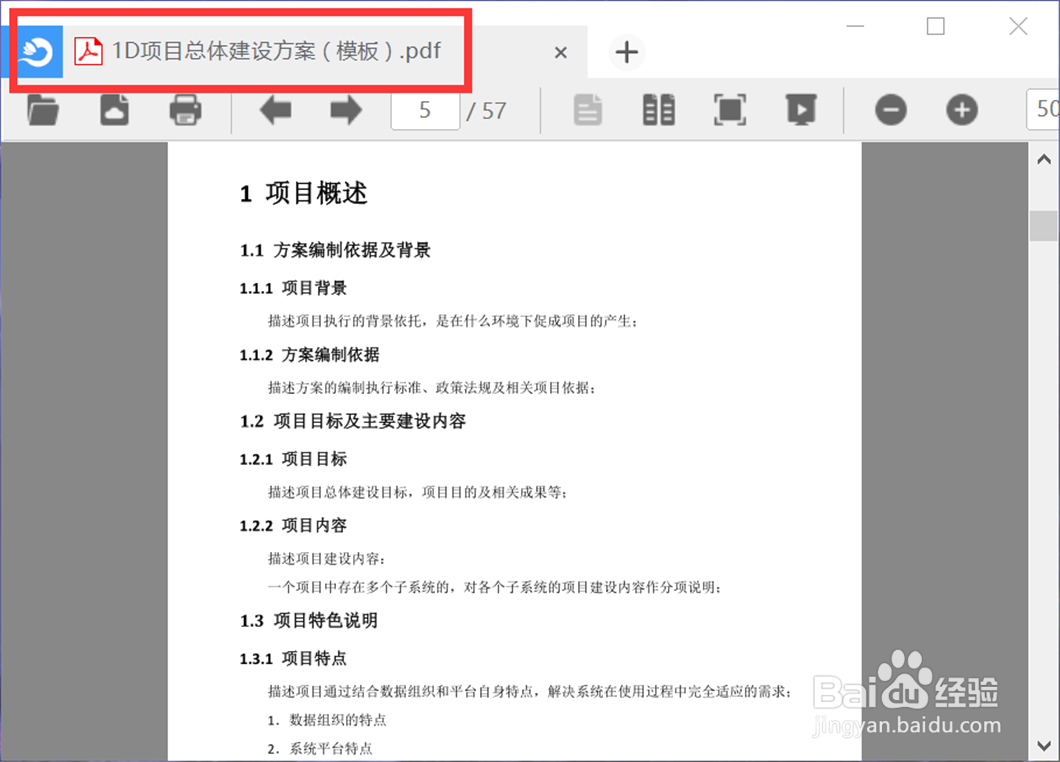
Task: Switch to two-page facing view
Action: 658,110
